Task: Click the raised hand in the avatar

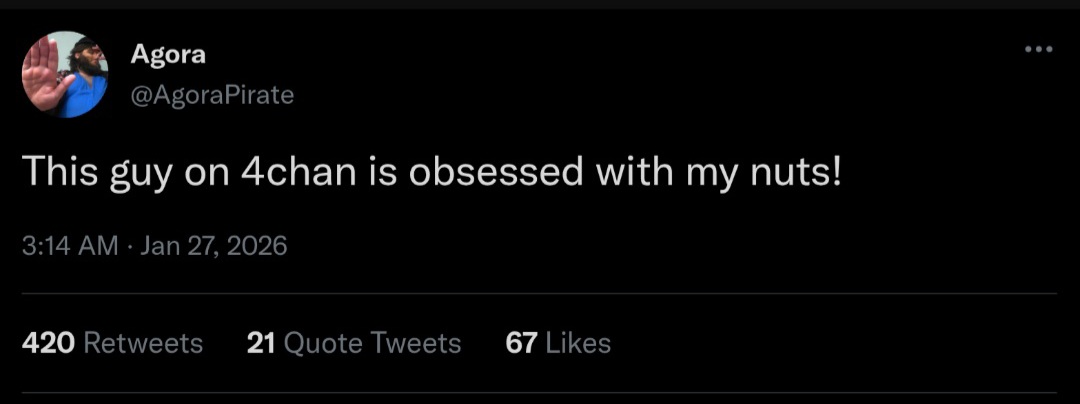Action: (43, 74)
